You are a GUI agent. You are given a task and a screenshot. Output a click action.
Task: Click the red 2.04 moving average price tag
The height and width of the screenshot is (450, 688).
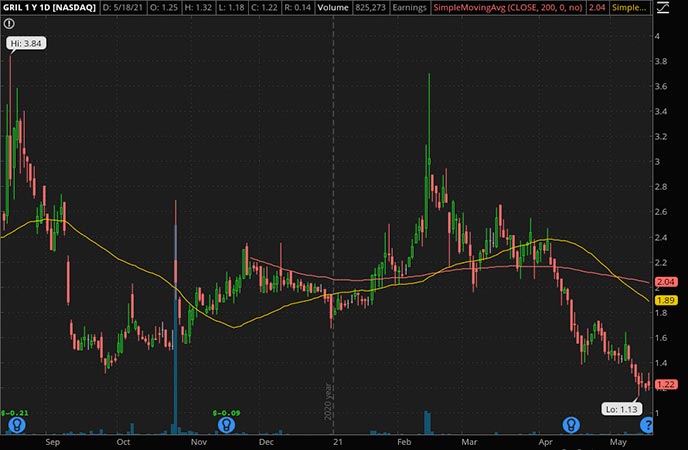coord(666,282)
